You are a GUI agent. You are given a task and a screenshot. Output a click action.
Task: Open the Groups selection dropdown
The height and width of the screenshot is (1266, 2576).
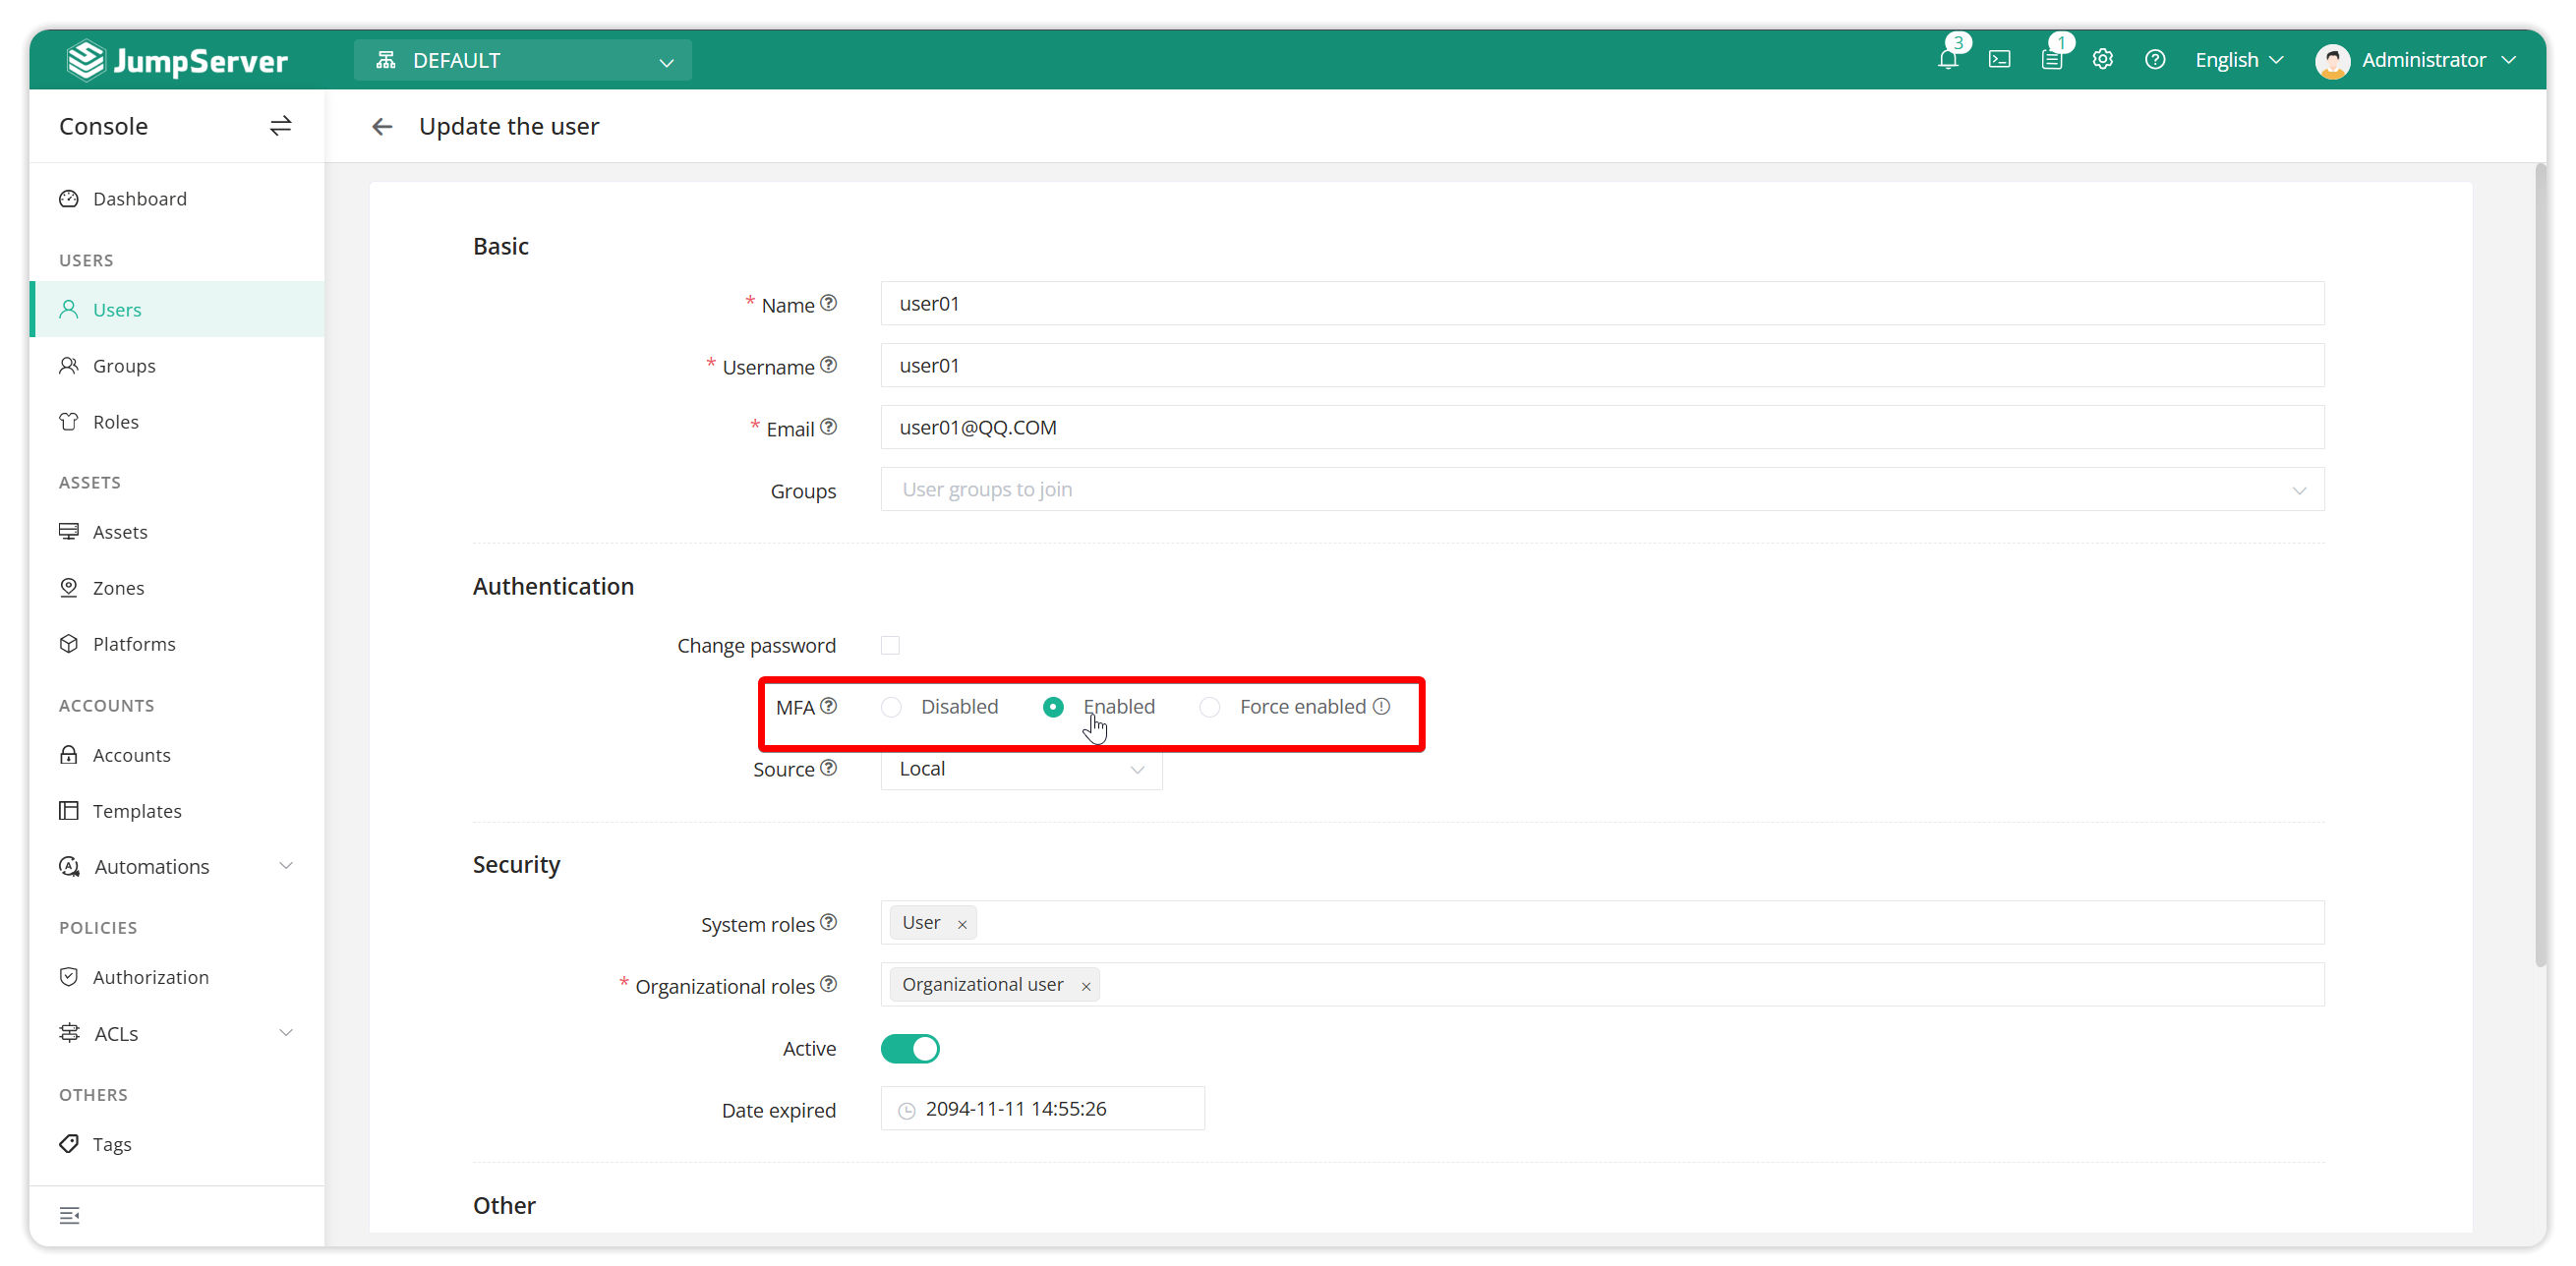[x=1602, y=489]
